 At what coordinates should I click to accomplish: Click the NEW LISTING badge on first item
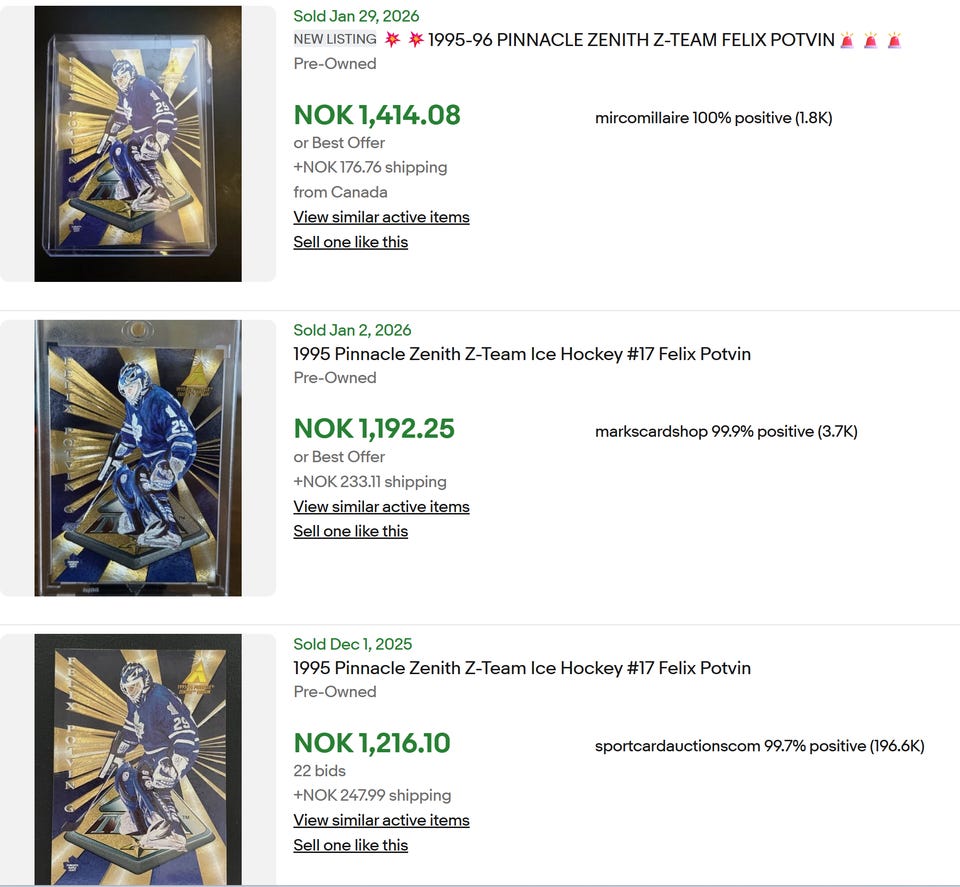[x=335, y=39]
